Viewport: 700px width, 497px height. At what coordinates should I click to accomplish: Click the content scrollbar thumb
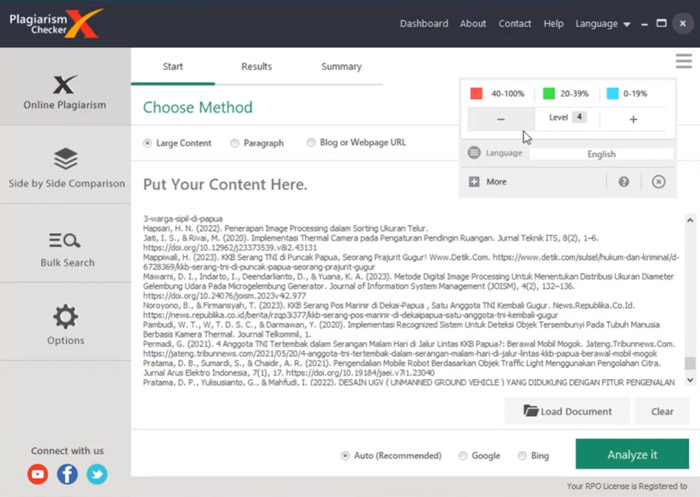click(x=690, y=363)
